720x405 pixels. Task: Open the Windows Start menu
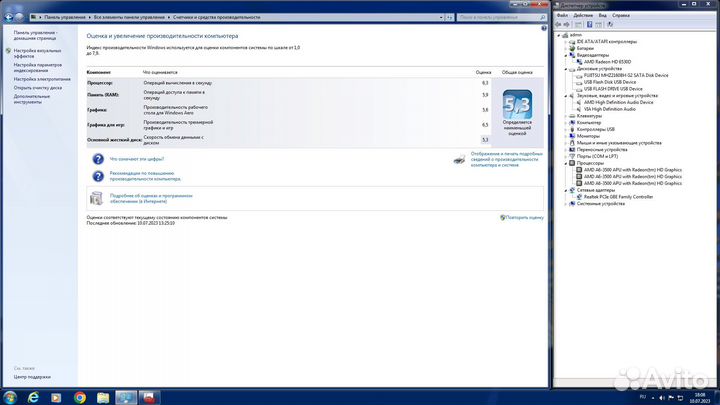[10, 397]
